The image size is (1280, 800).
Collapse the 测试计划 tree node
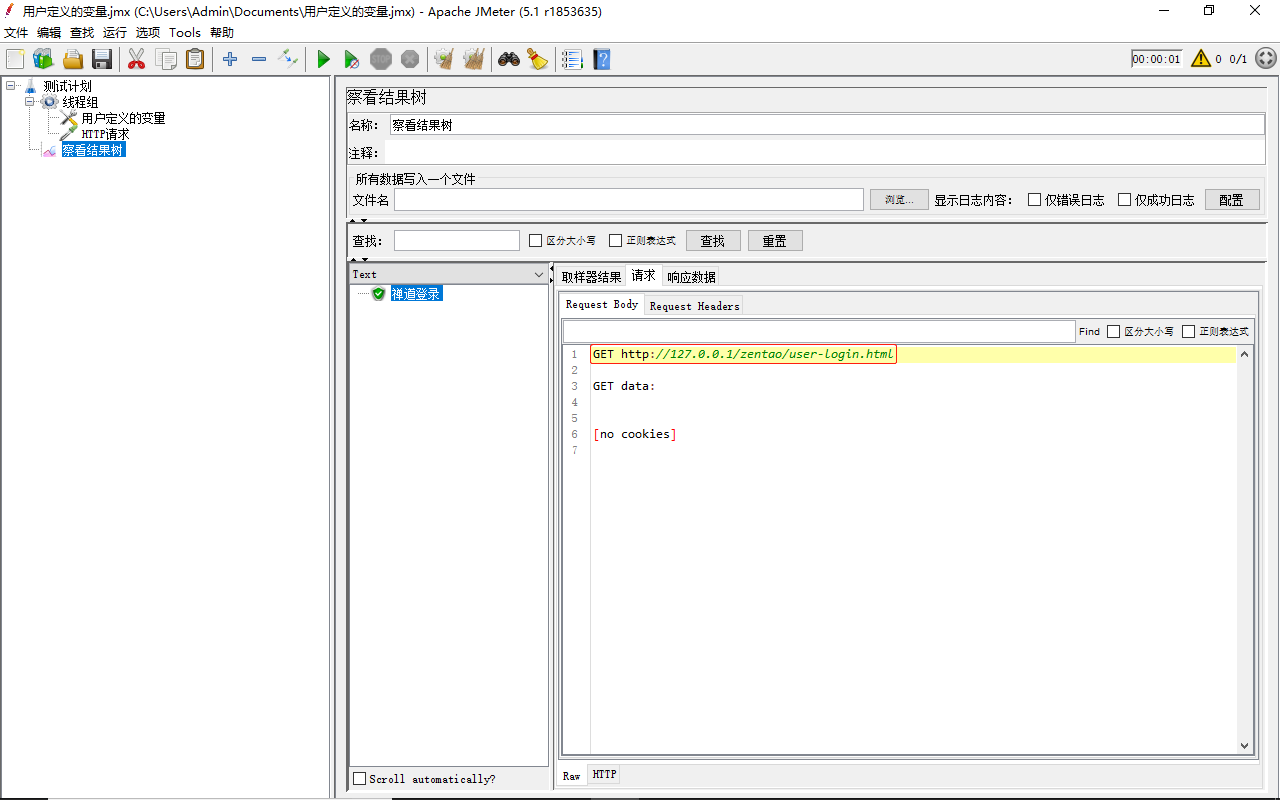(10, 86)
